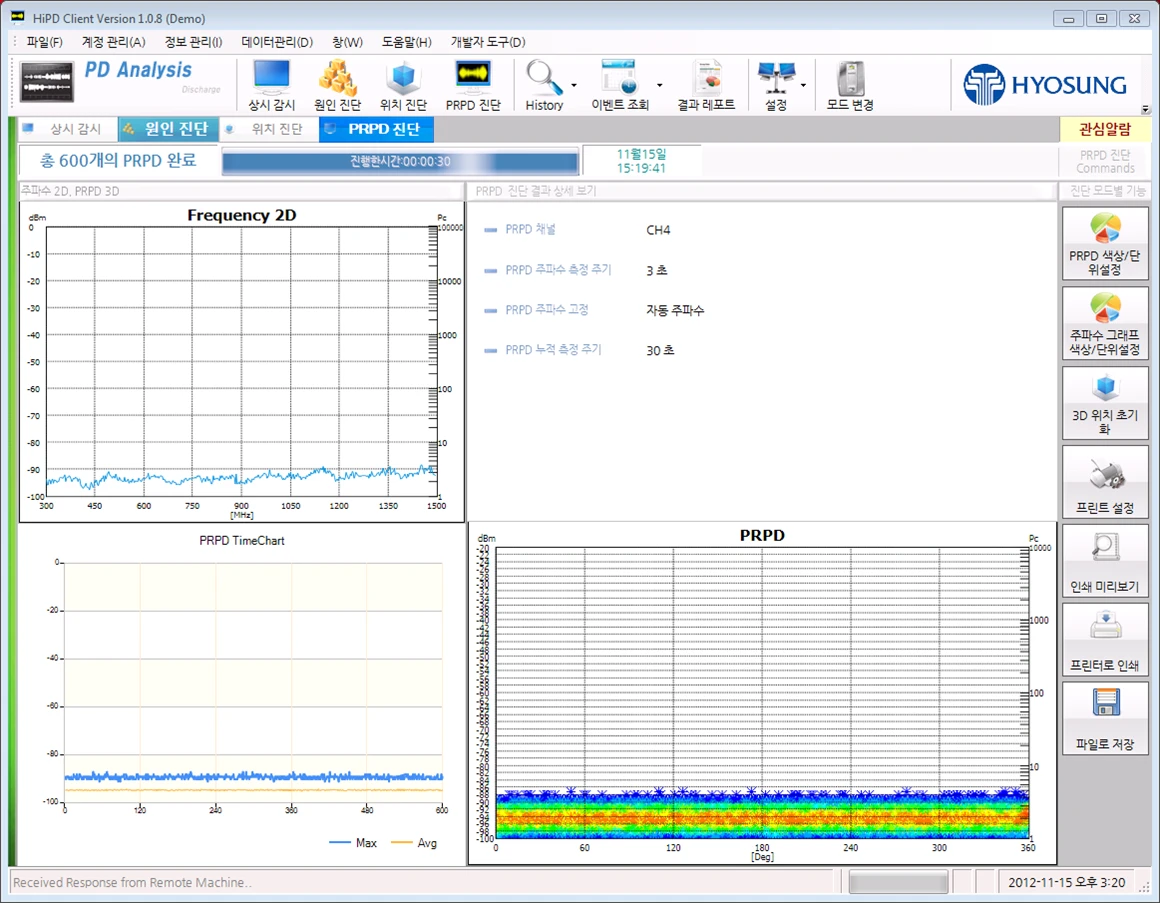The height and width of the screenshot is (903, 1160).
Task: Click the Avg legend entry in TimeChart
Action: coord(414,843)
